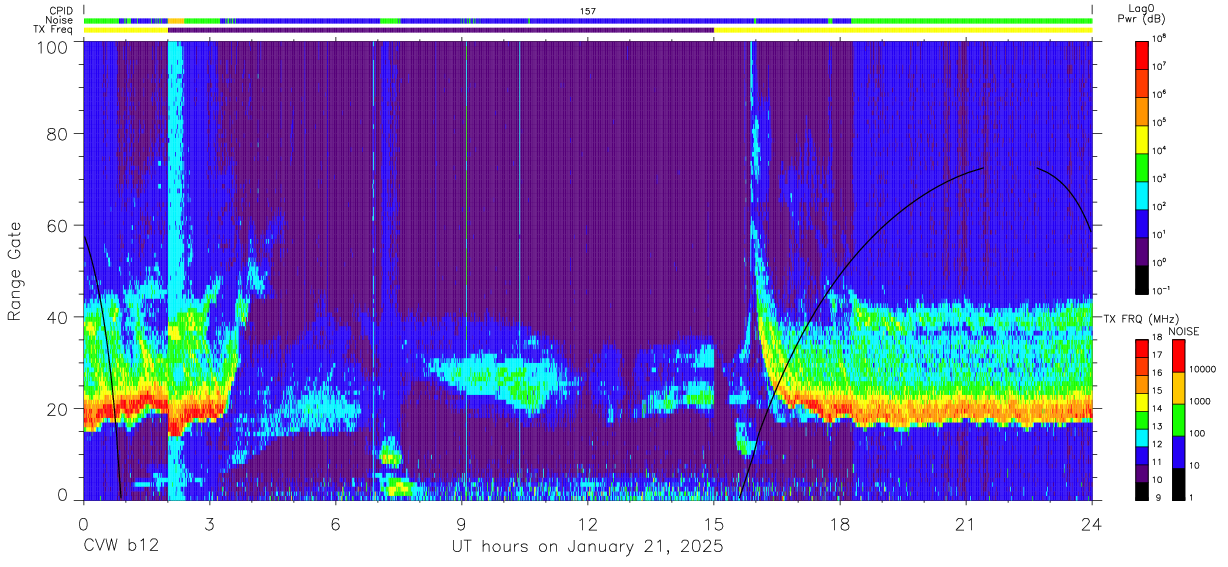Click the '21' tick on the UT hours axis
1228x567 pixels.
(966, 523)
